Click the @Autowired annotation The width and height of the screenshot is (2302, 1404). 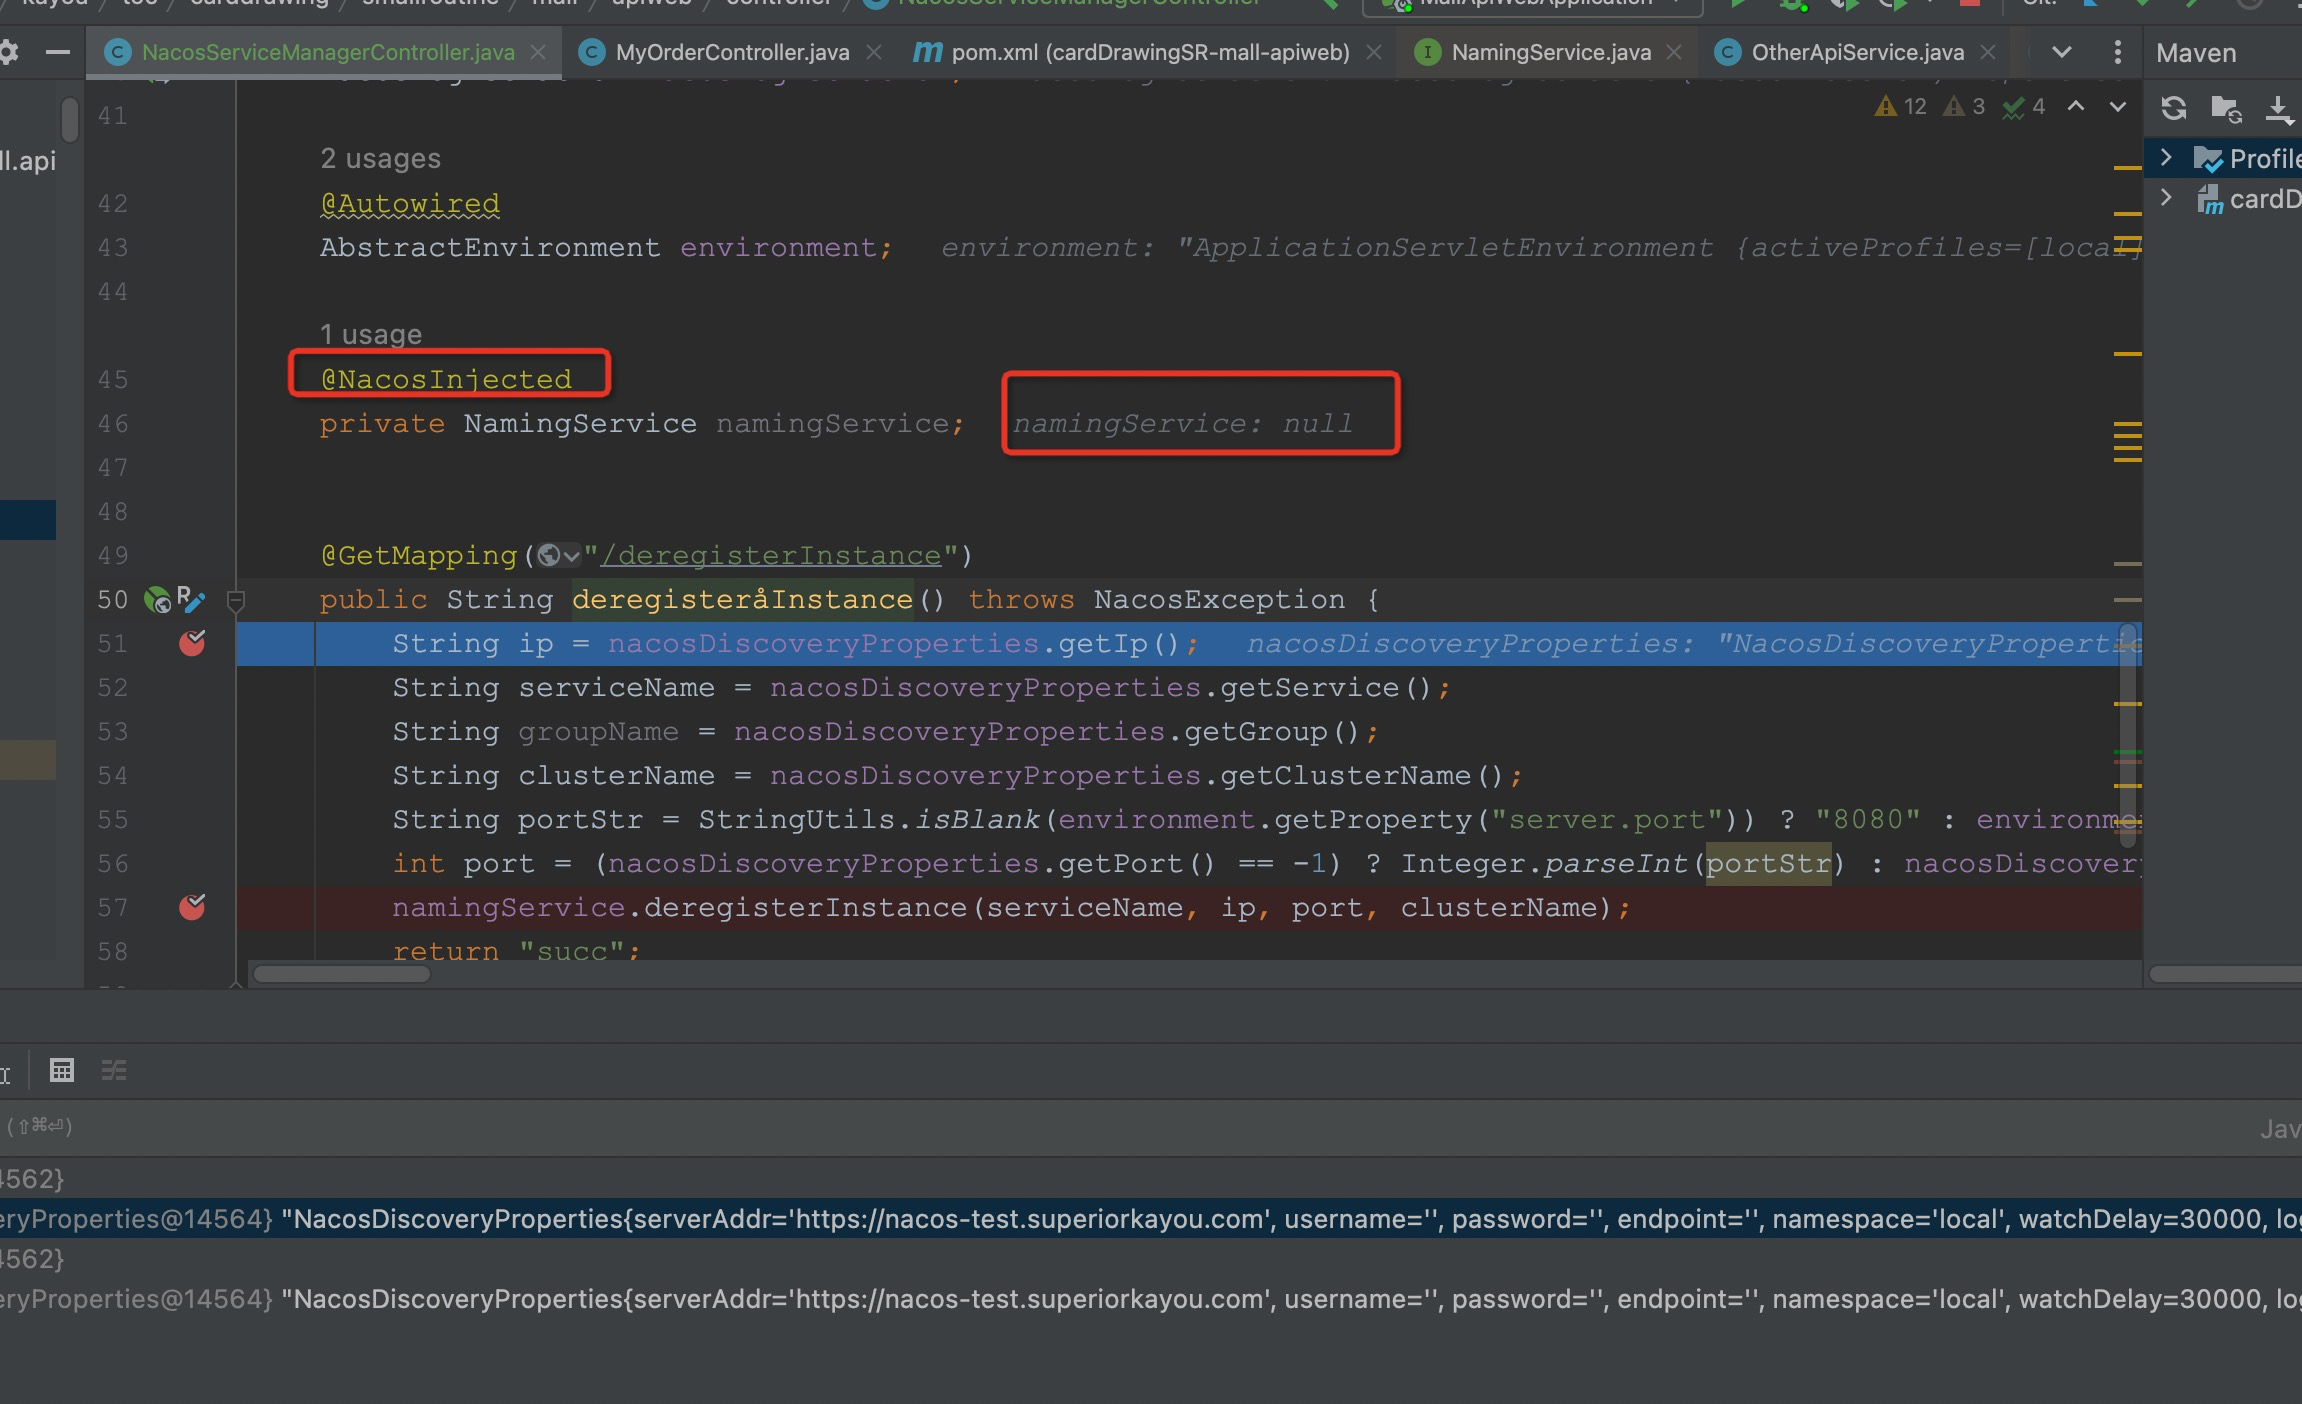pos(410,203)
